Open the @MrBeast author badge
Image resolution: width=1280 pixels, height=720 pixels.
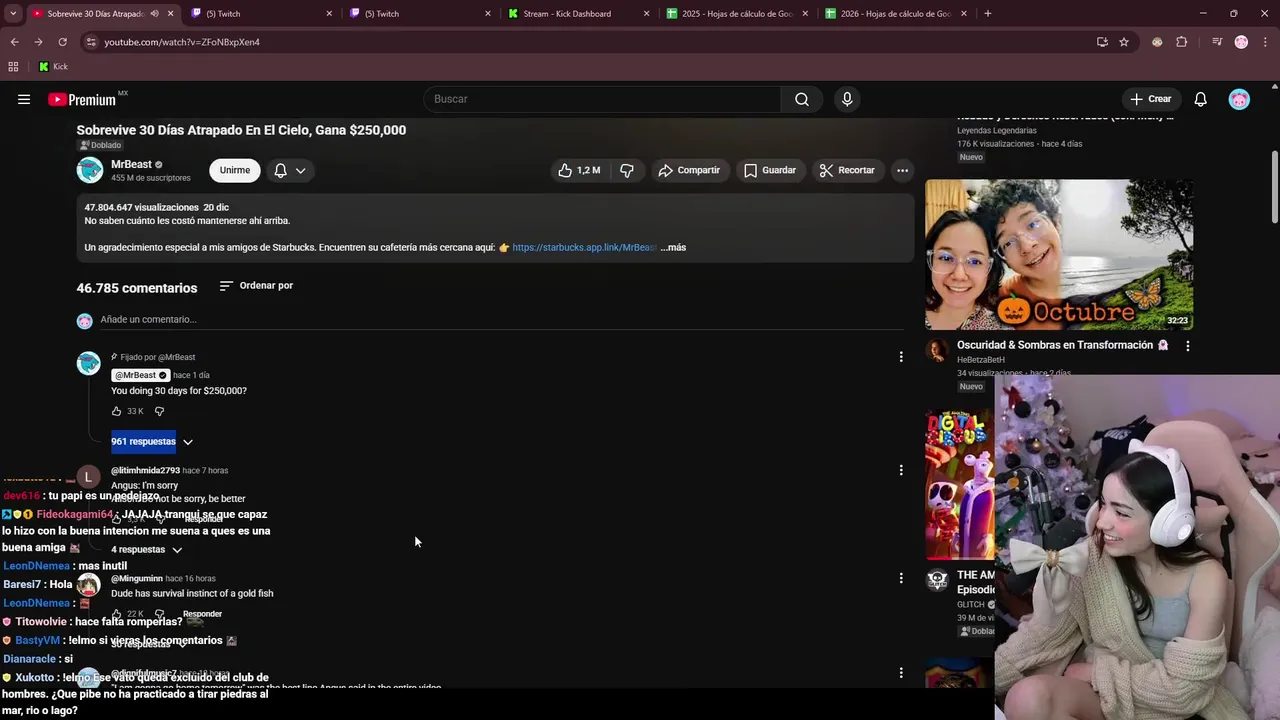click(x=140, y=375)
